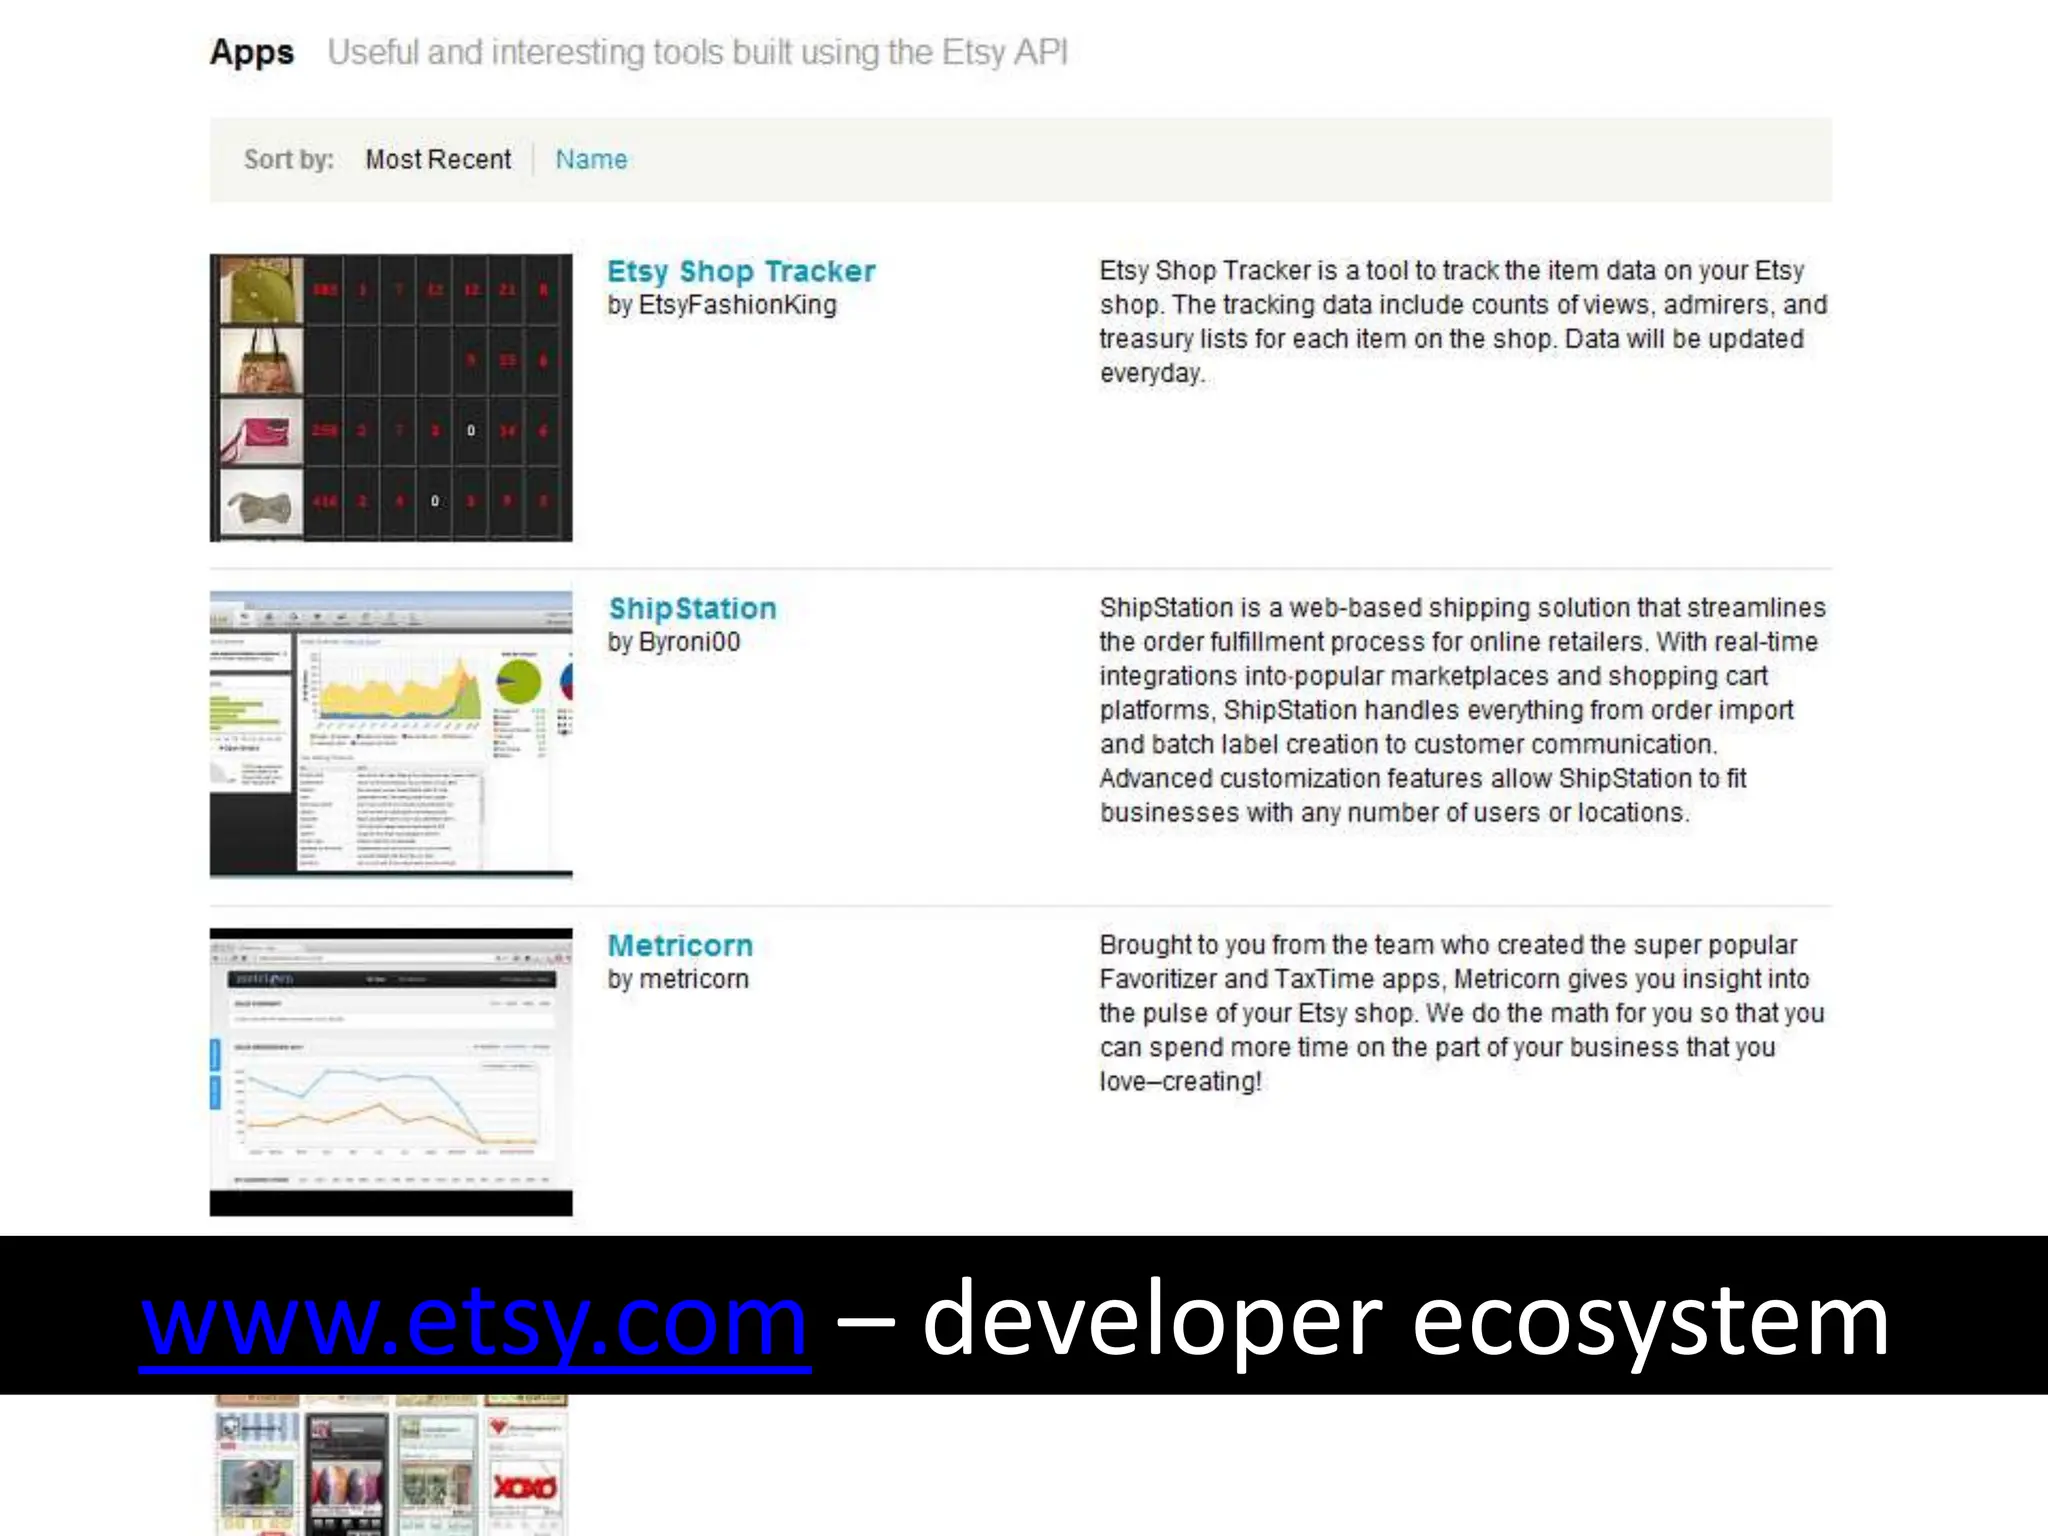Sort apps by Most Recent
This screenshot has width=2048, height=1536.
[x=438, y=159]
